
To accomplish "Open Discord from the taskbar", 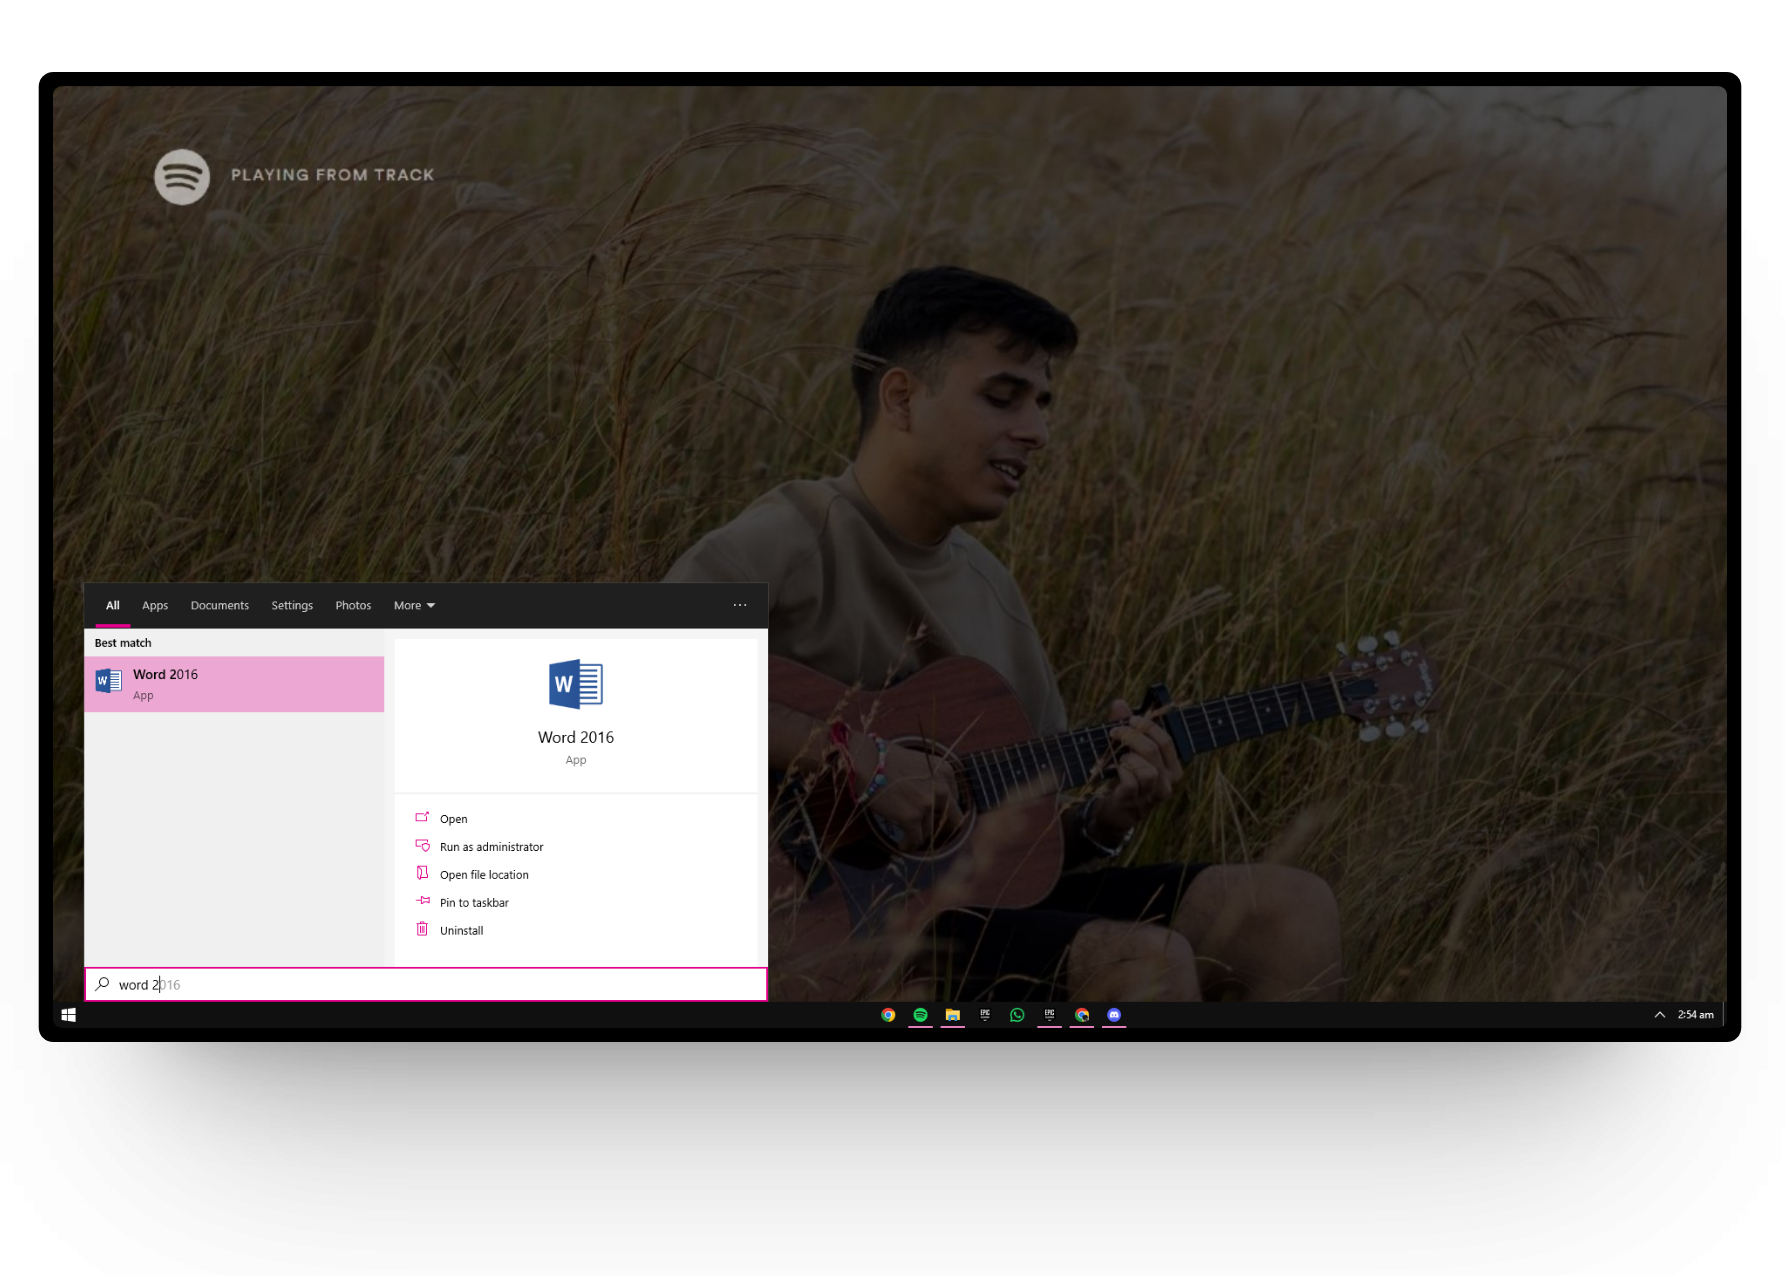I will [1114, 1015].
